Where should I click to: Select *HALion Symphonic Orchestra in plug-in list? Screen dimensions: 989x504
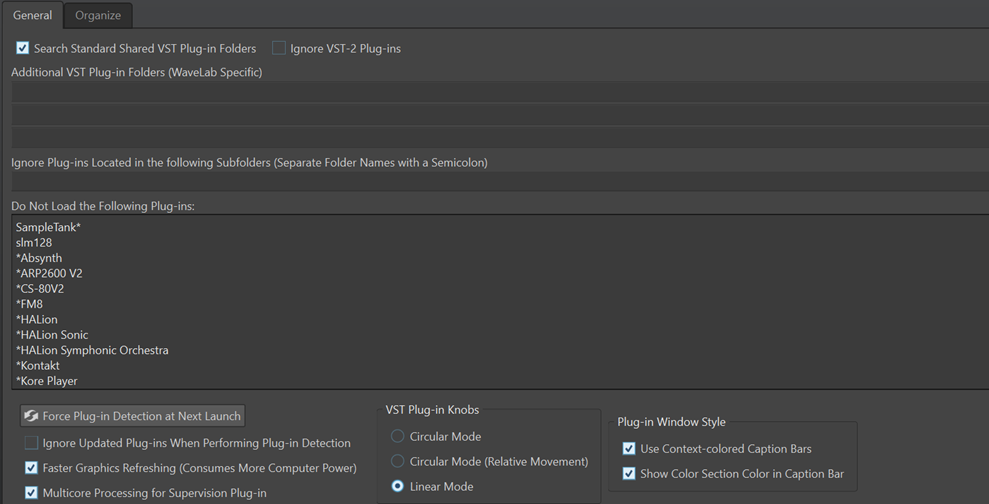coord(92,351)
